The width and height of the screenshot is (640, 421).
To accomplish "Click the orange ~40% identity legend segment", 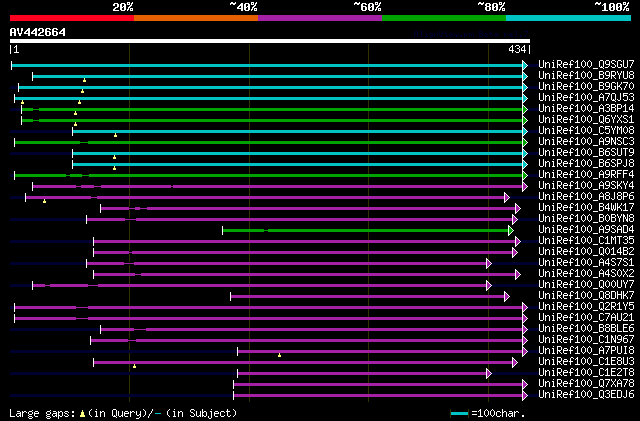I will 196,18.
